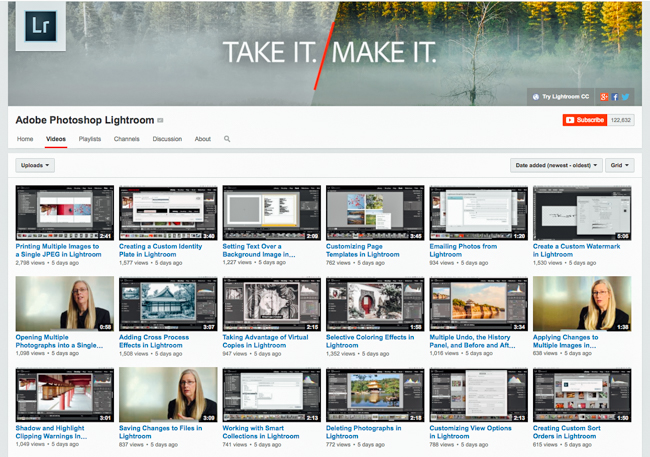Click title Customizing Page Templates in Lightroom

(x=363, y=250)
